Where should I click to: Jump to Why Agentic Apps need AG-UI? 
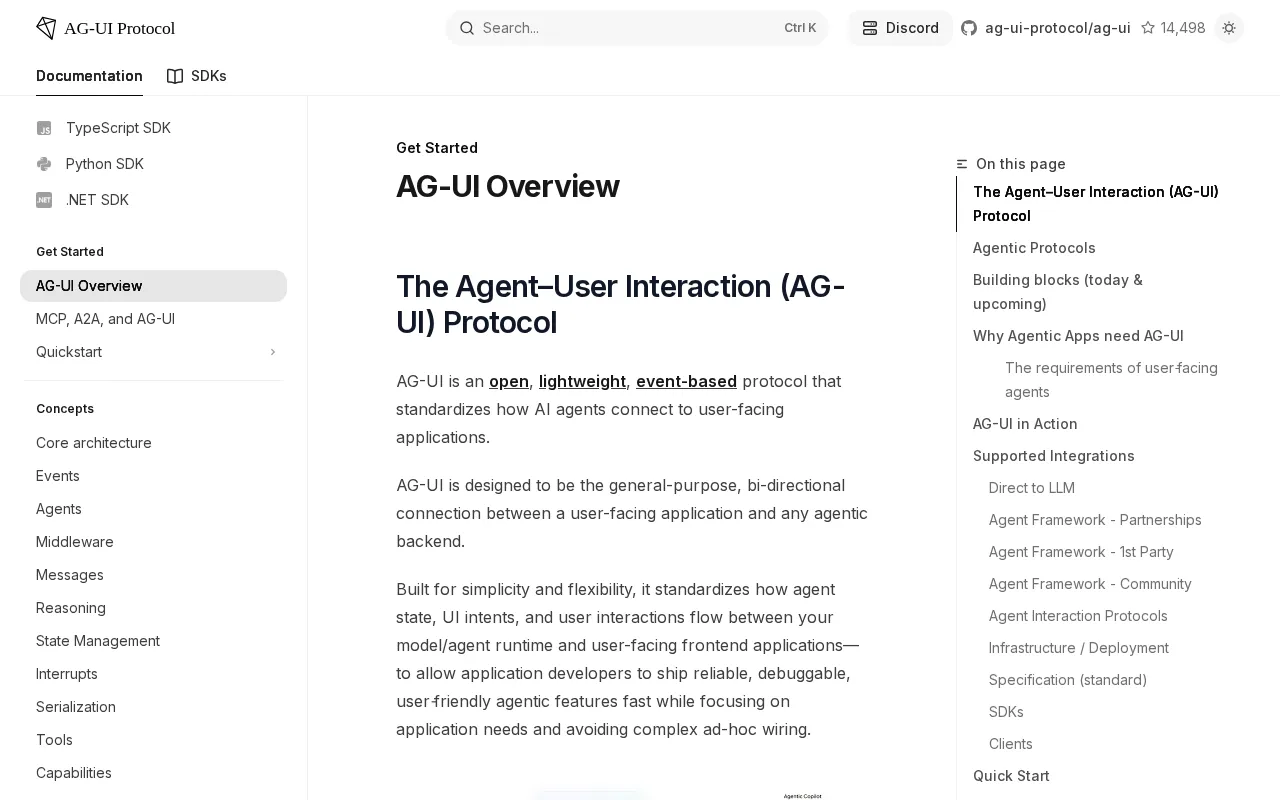[x=1078, y=336]
